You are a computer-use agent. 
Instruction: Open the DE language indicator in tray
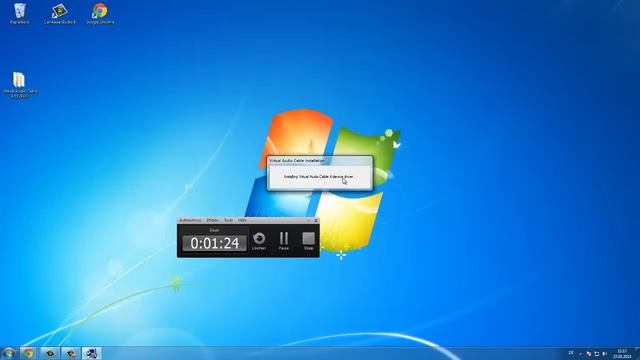pos(571,353)
